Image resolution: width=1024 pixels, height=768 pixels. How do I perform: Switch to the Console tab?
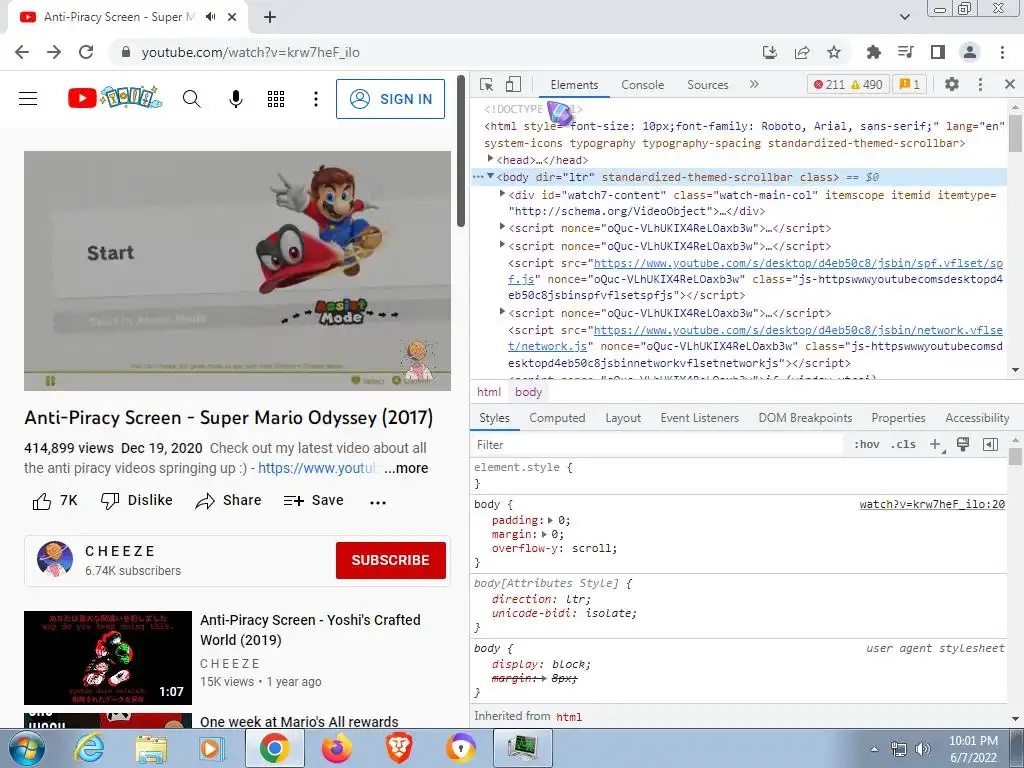click(x=643, y=85)
